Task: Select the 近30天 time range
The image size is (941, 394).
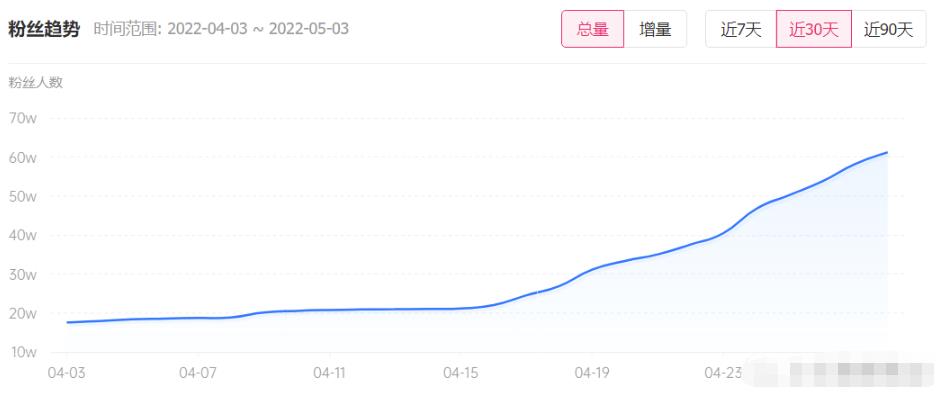Action: tap(813, 29)
